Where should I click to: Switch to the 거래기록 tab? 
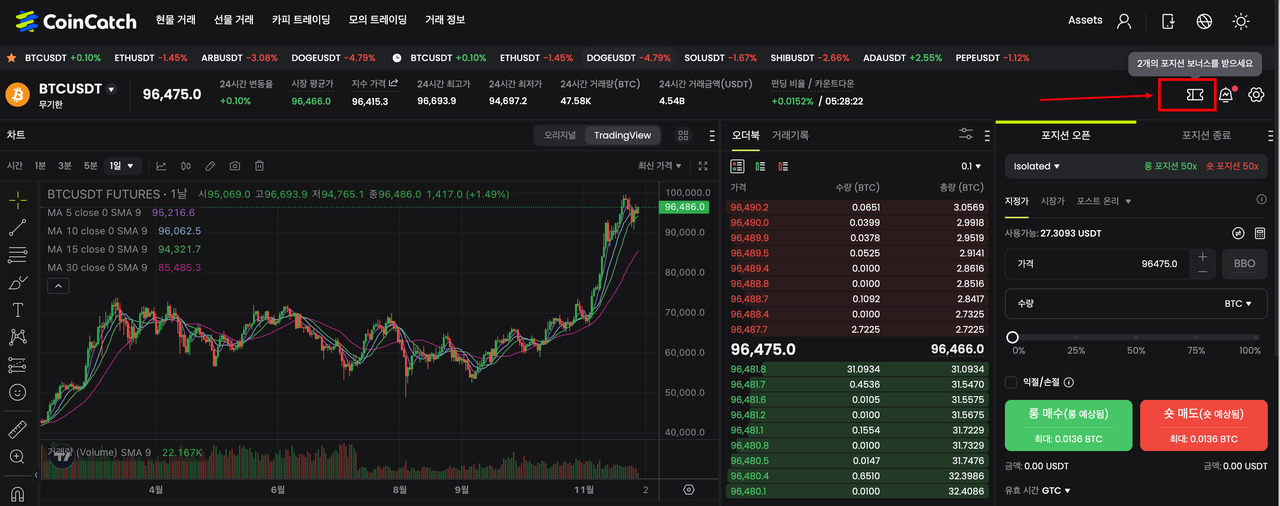(790, 135)
